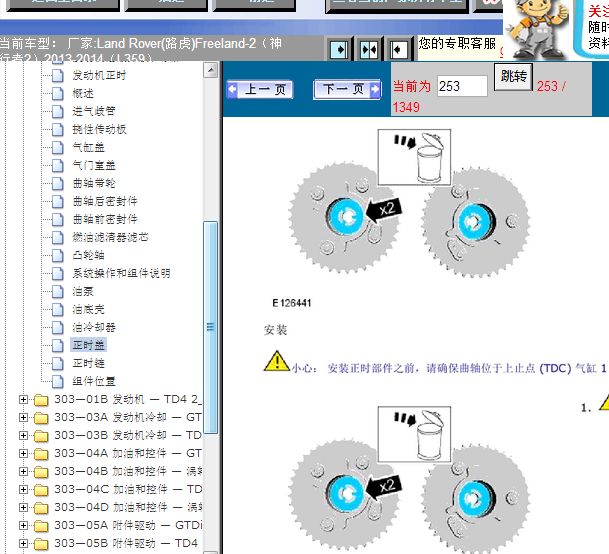Click the expand-right panel arrow icon
This screenshot has width=609, height=554.
[339, 50]
